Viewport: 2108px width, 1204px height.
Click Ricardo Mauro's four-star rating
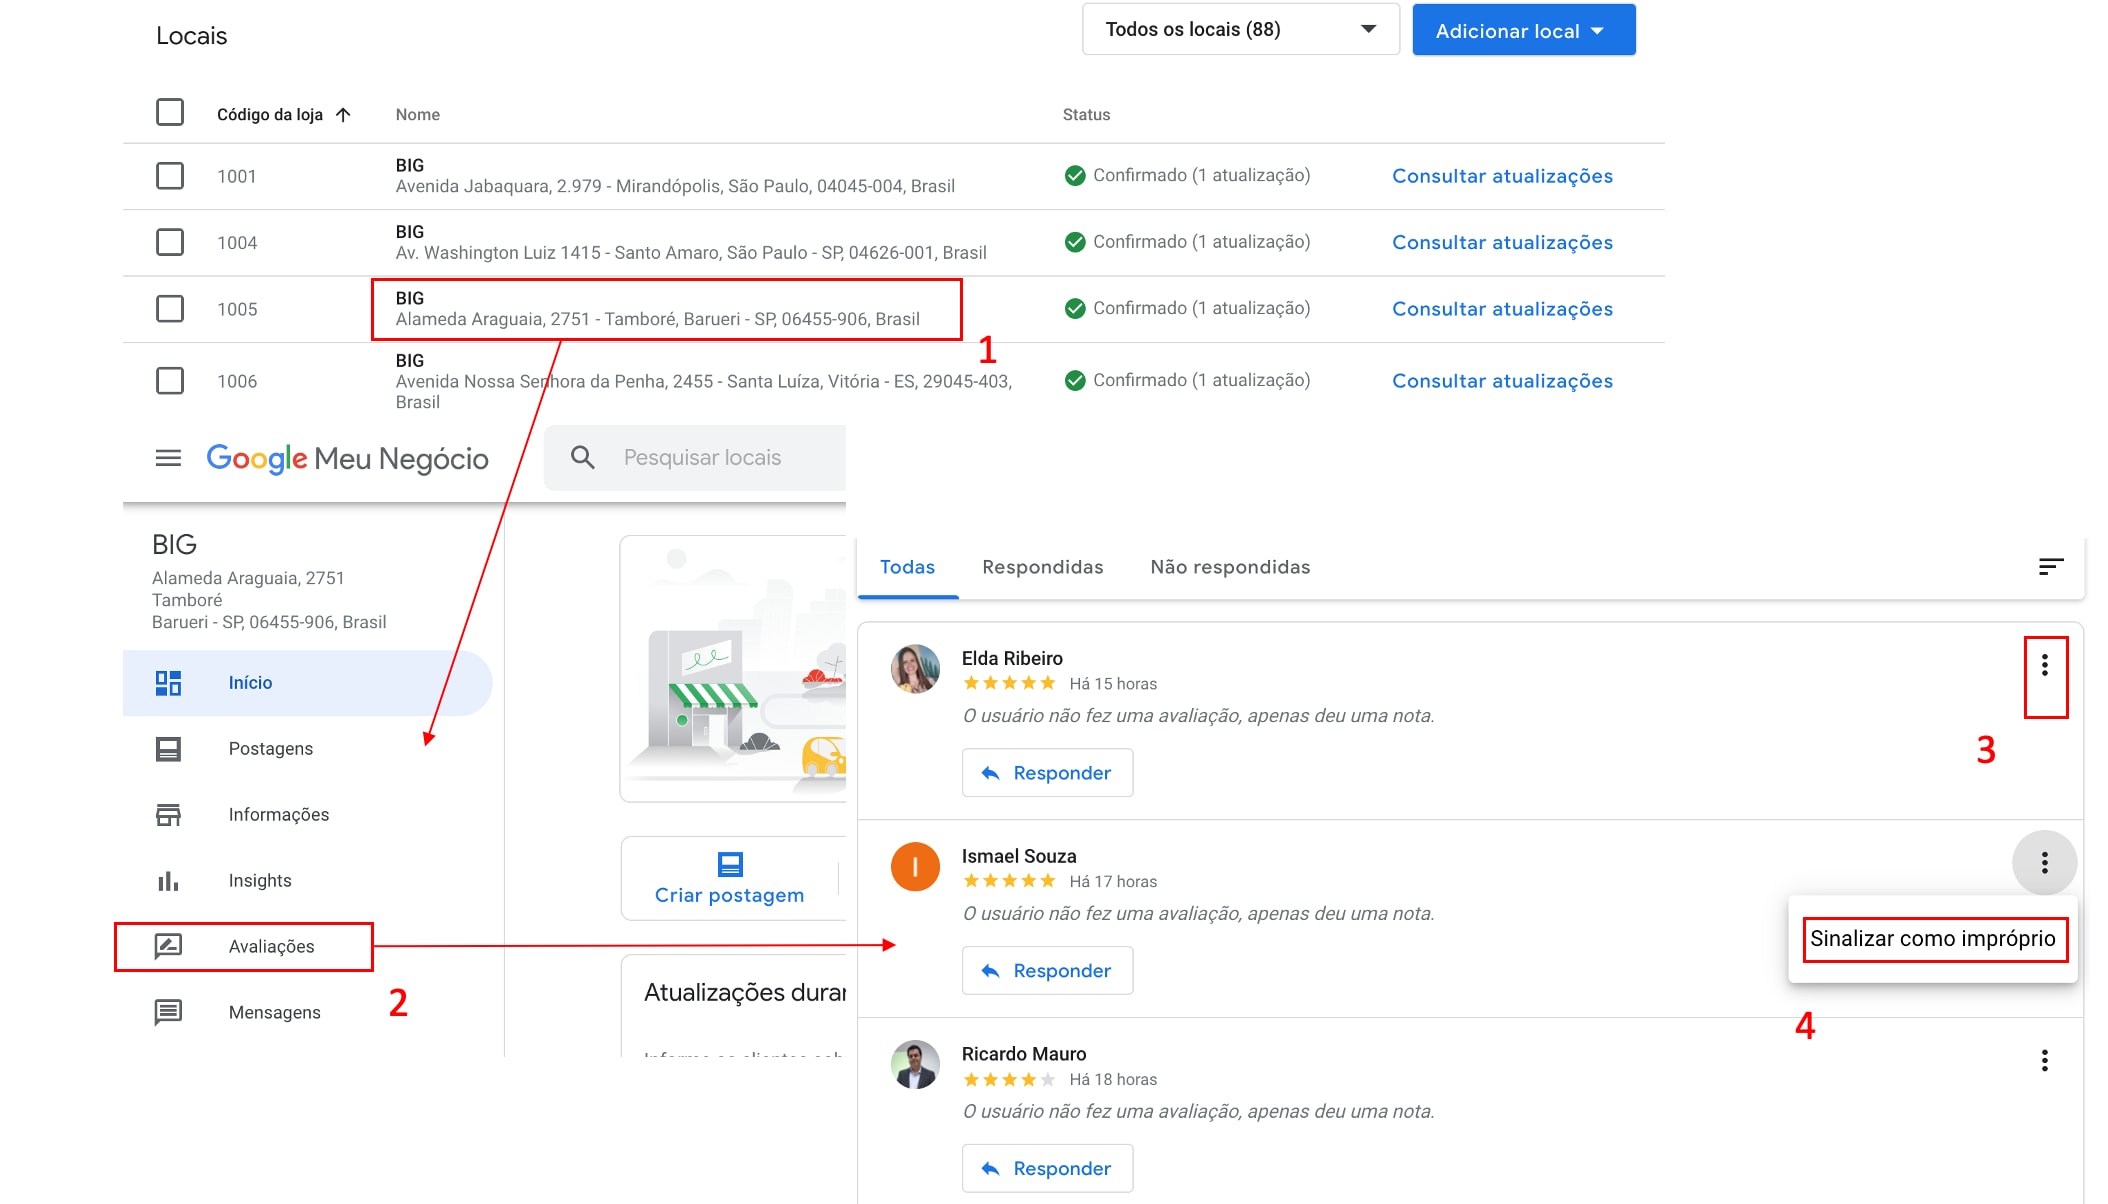click(x=1009, y=1080)
